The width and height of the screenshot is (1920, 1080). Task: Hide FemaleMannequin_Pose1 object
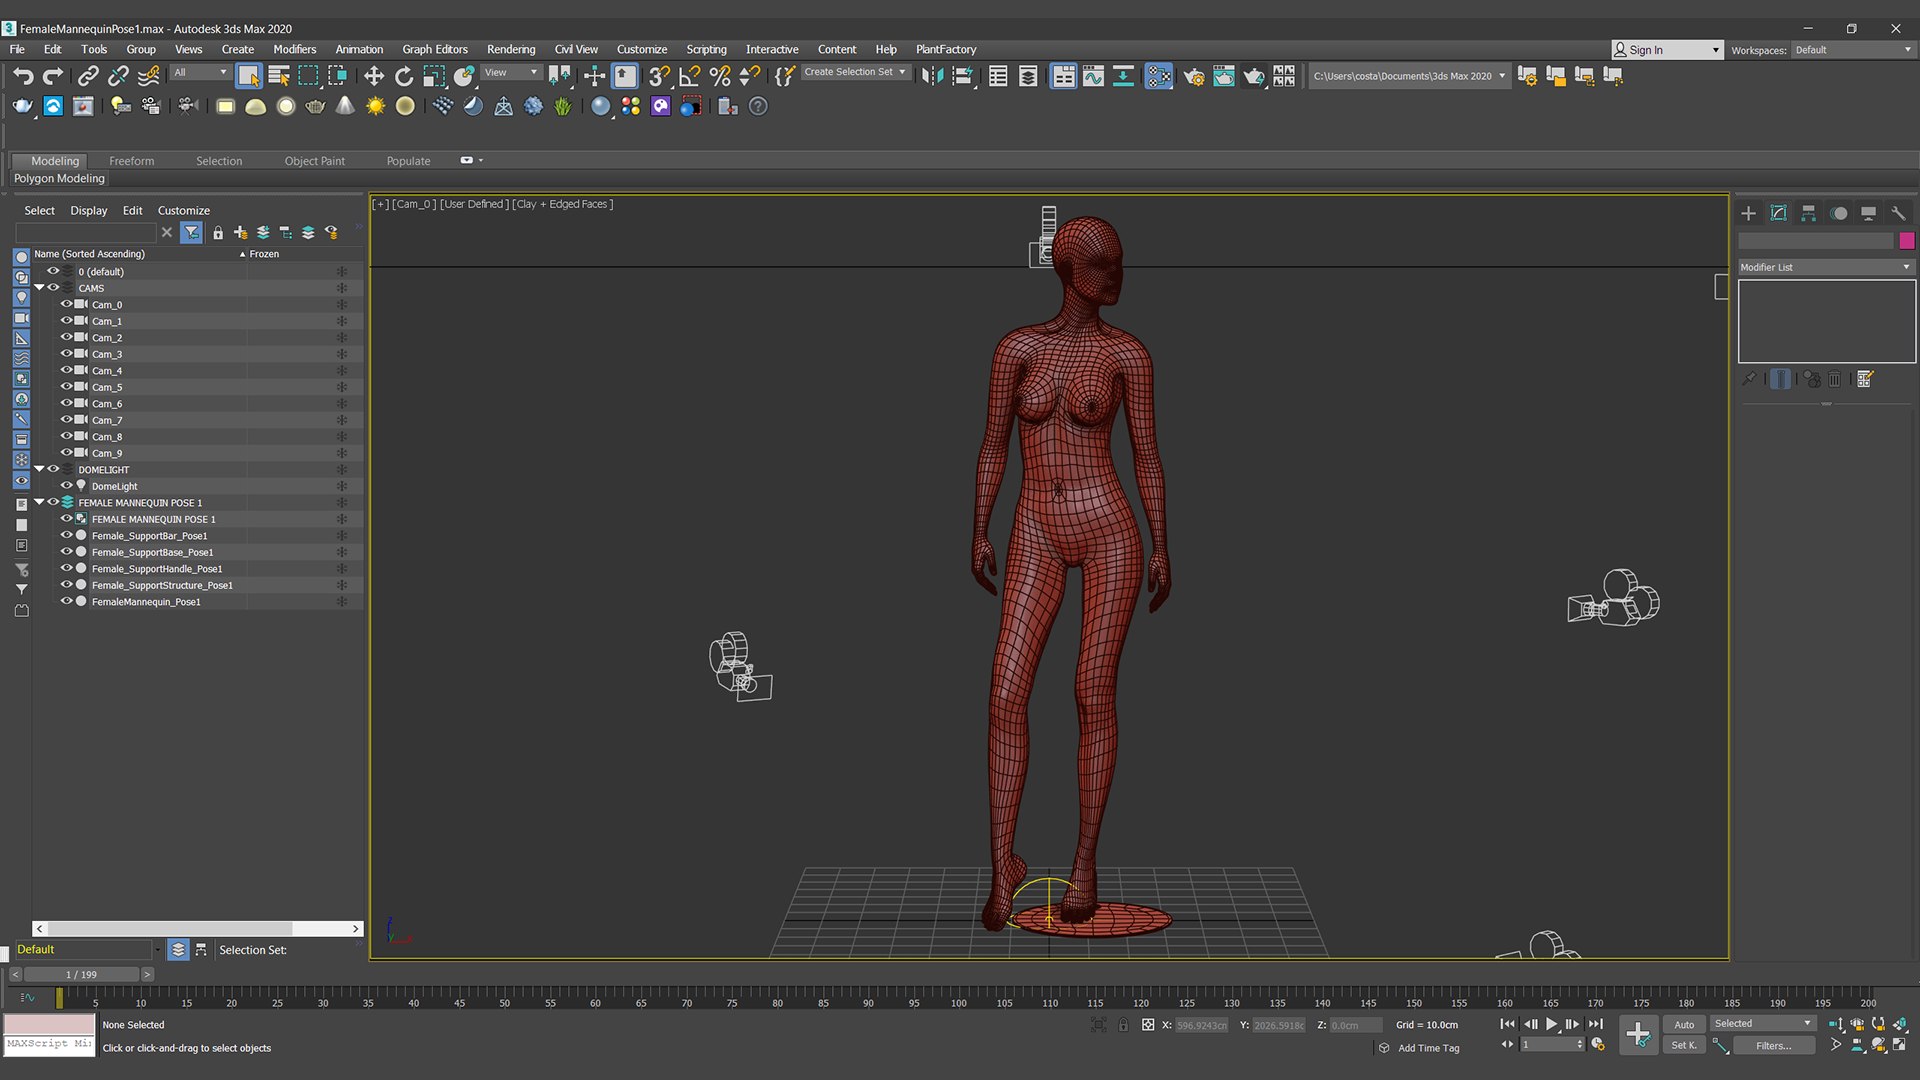point(67,601)
